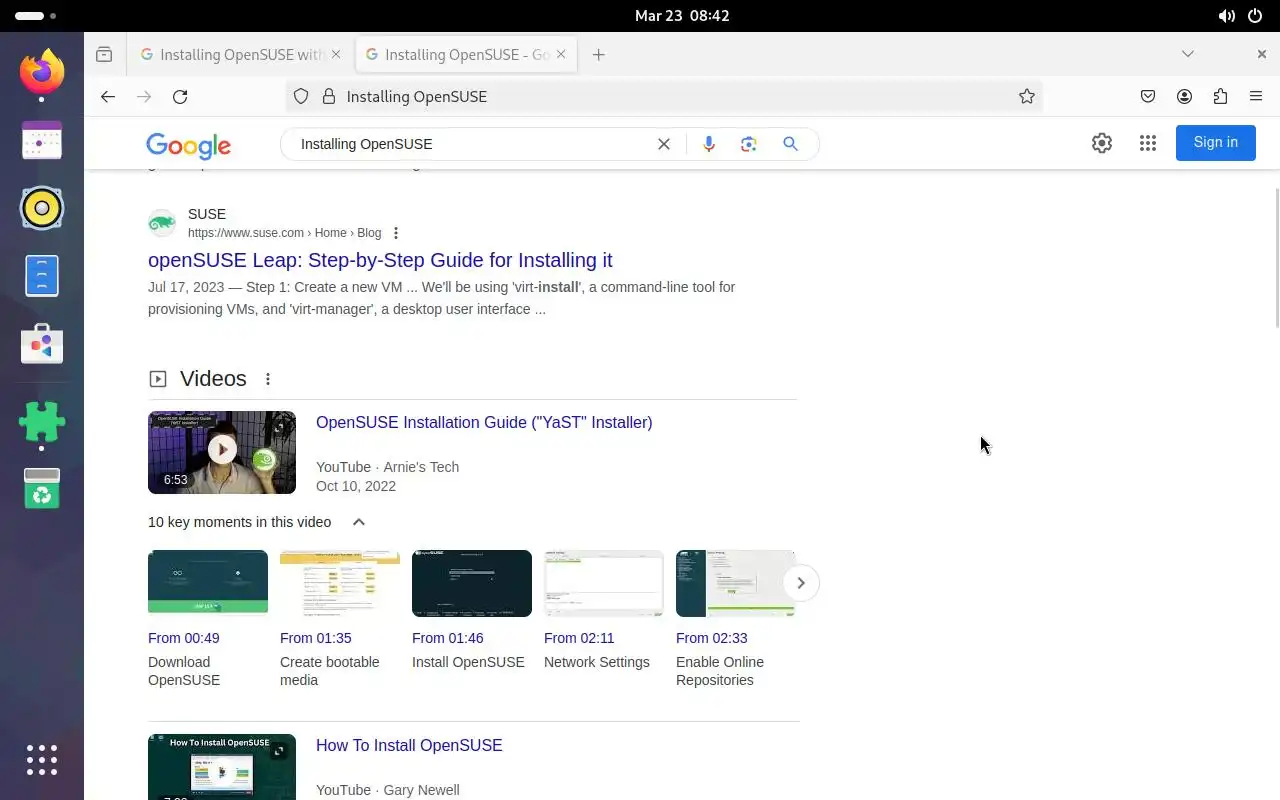The image size is (1280, 800).
Task: Go back to the previous page
Action: point(108,96)
